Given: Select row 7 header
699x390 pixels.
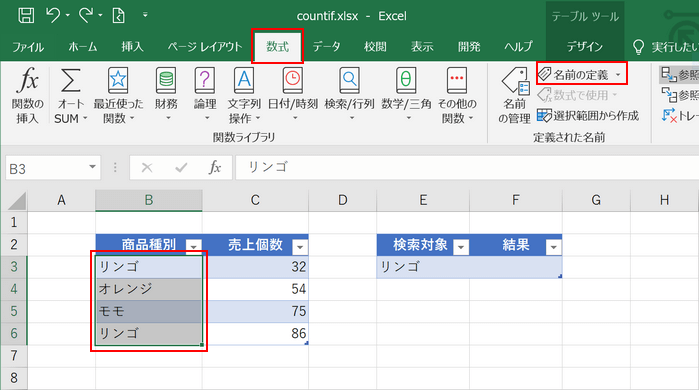Looking at the screenshot, I should (14, 356).
